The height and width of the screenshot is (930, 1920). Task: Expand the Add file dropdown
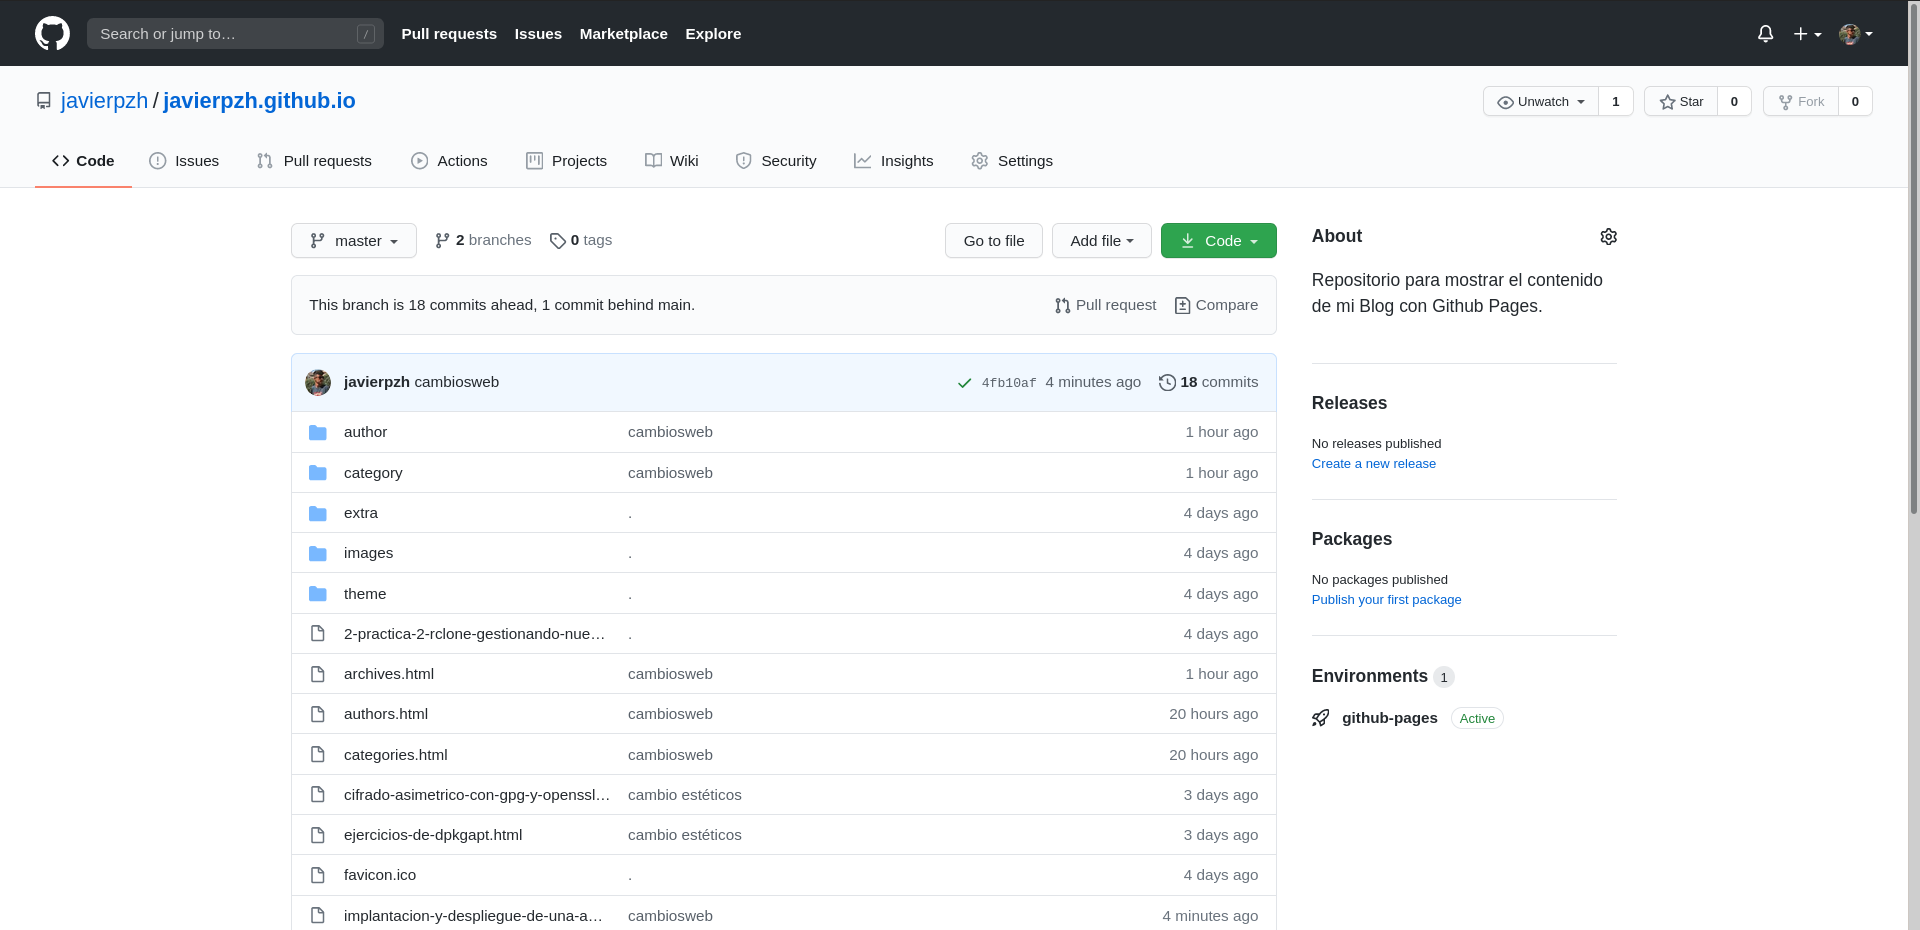tap(1102, 241)
